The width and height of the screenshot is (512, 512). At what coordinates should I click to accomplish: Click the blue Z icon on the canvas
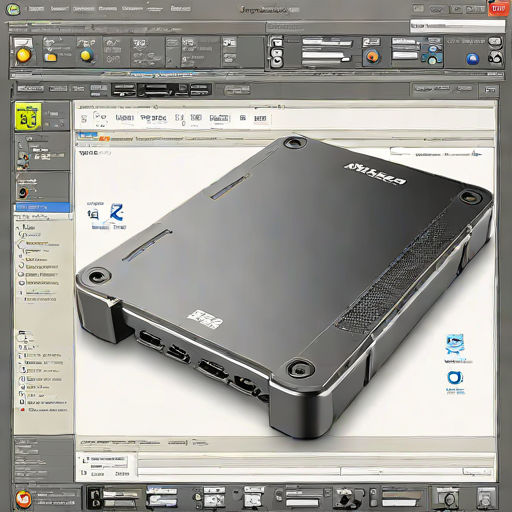117,212
